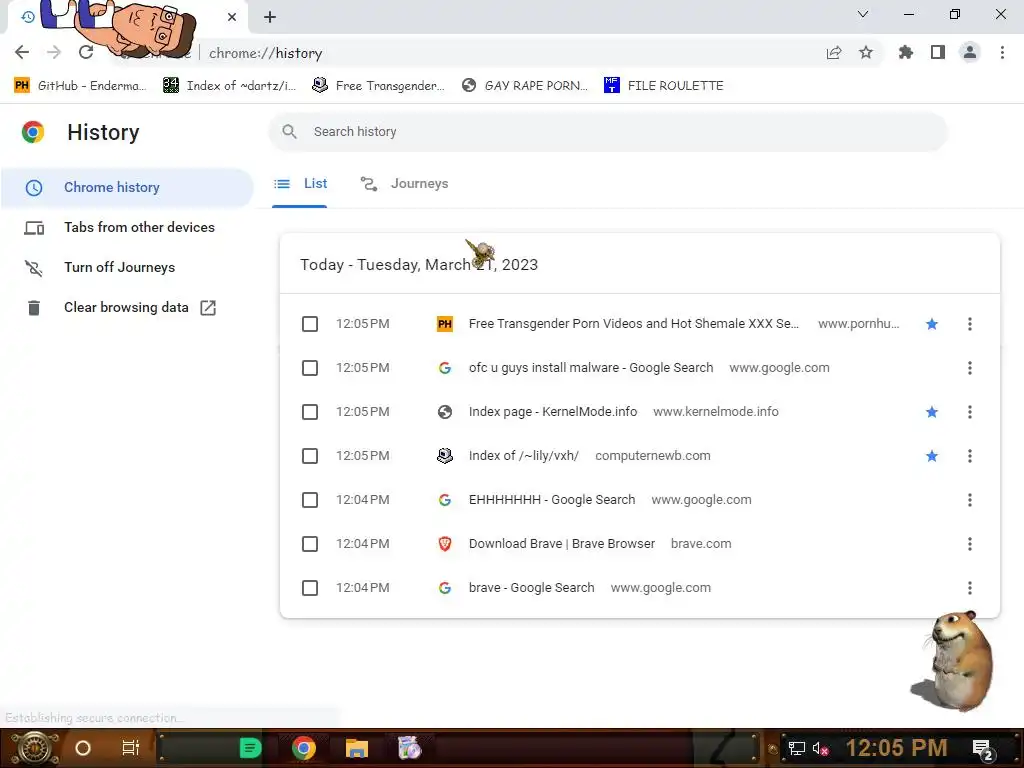This screenshot has width=1024, height=768.
Task: Open actions menu for EHHHHHHH search entry
Action: pyautogui.click(x=970, y=500)
